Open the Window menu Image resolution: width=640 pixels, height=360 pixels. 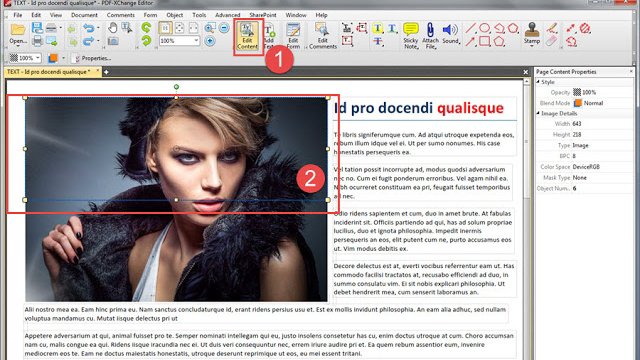[x=296, y=15]
